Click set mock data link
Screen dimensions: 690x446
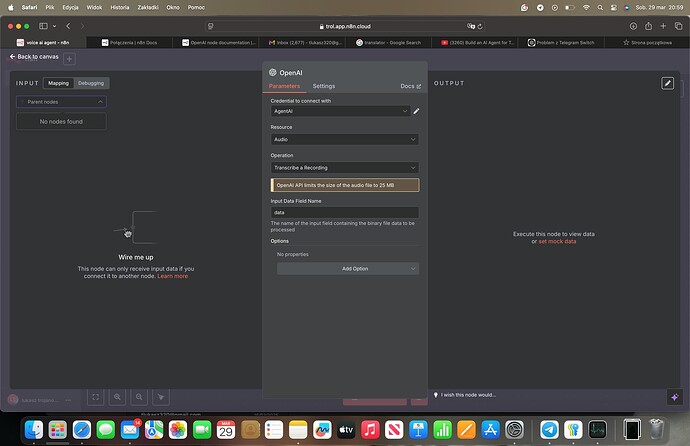(x=557, y=241)
